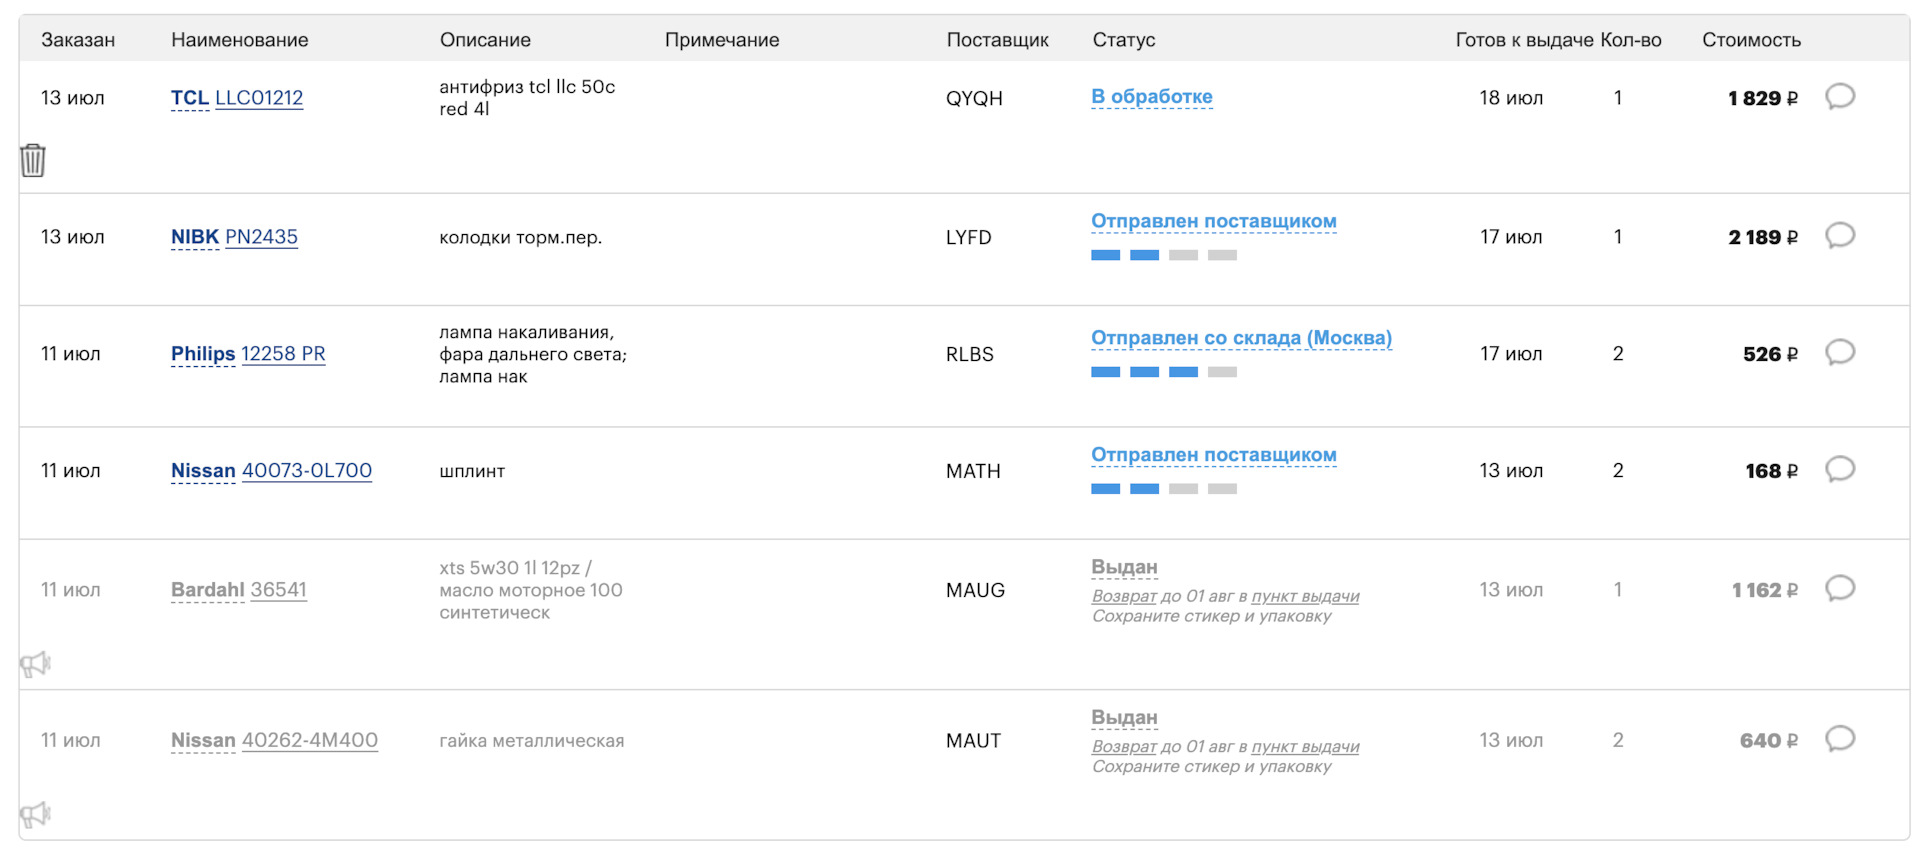Open the TCL brand link
The image size is (1920, 863).
point(189,98)
